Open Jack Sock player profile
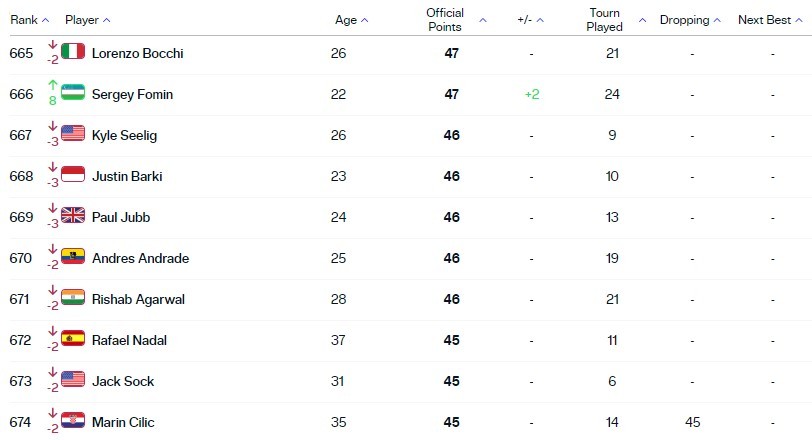Screen dimensions: 812x440 click(x=123, y=381)
